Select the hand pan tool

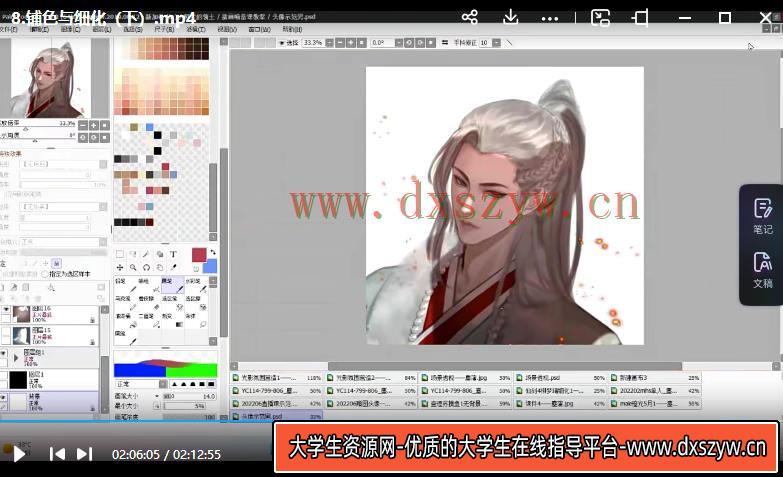[x=160, y=267]
